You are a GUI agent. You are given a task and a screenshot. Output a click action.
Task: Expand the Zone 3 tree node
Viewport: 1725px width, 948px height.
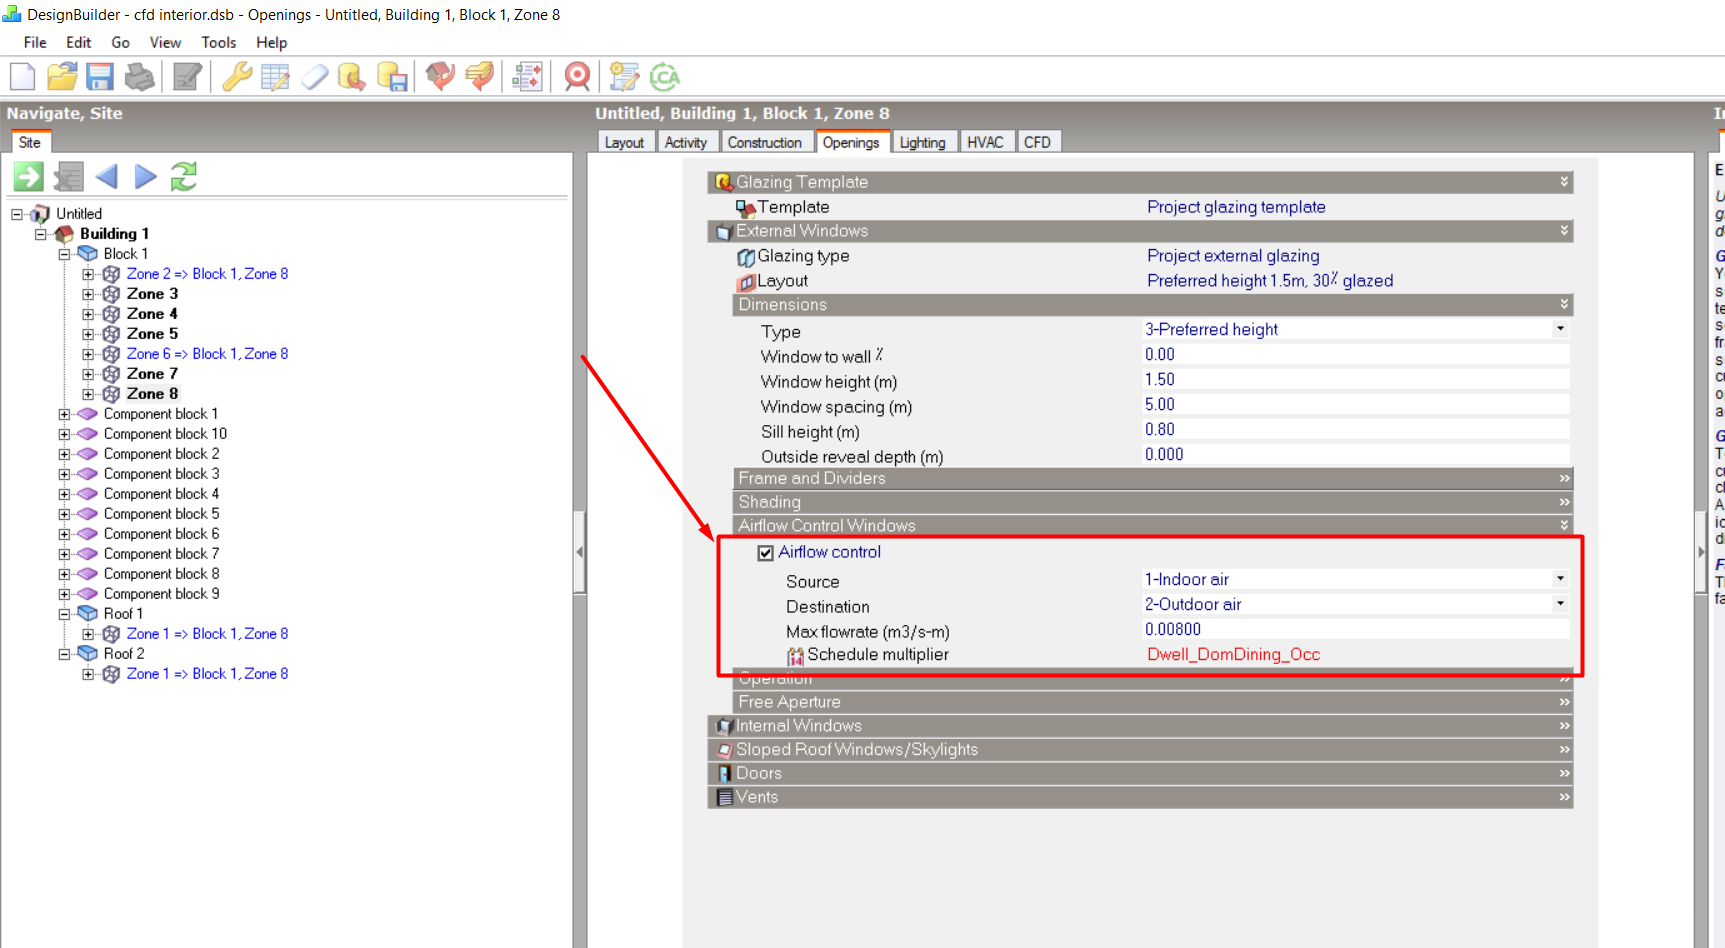[x=88, y=294]
